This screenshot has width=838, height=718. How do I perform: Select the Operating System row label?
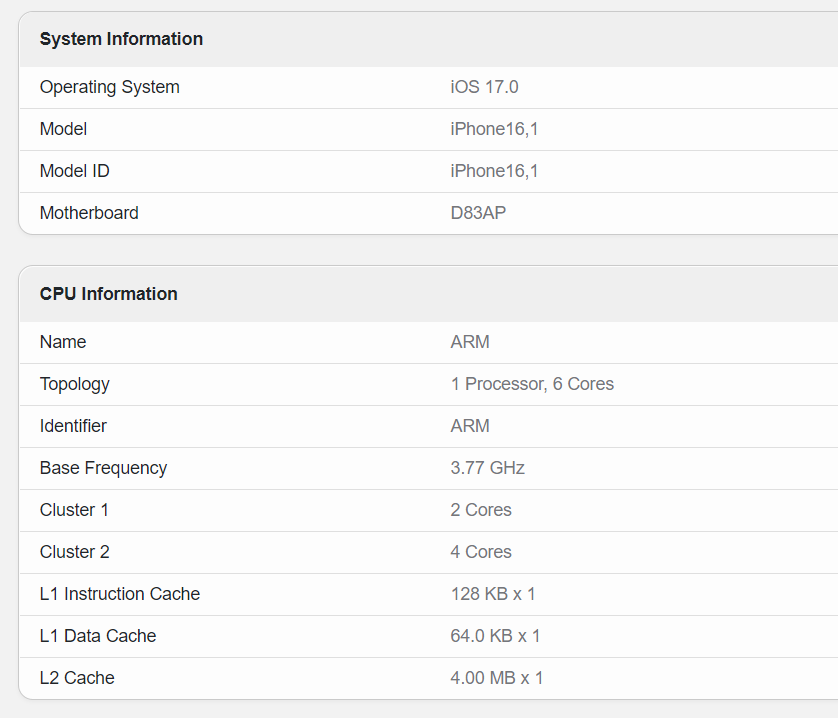(109, 87)
